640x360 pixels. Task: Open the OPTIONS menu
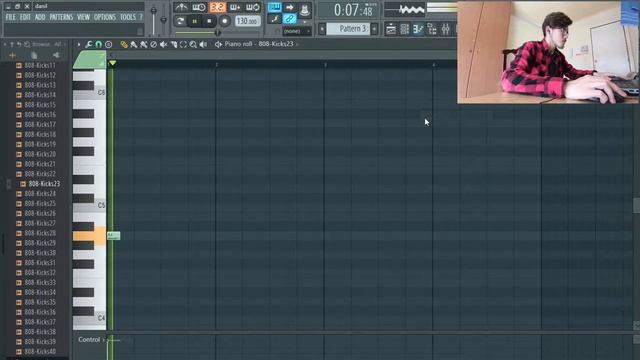tap(105, 17)
